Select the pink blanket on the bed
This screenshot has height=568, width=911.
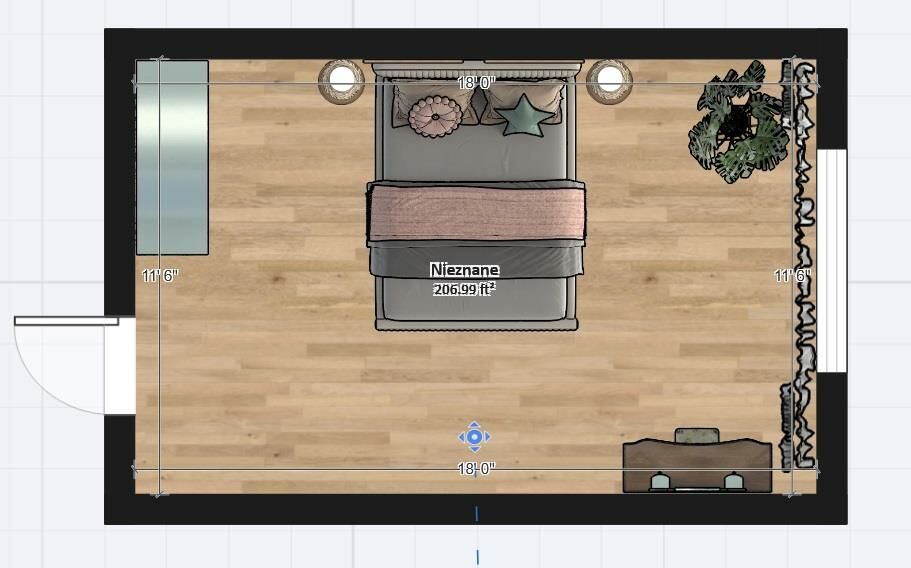(476, 212)
